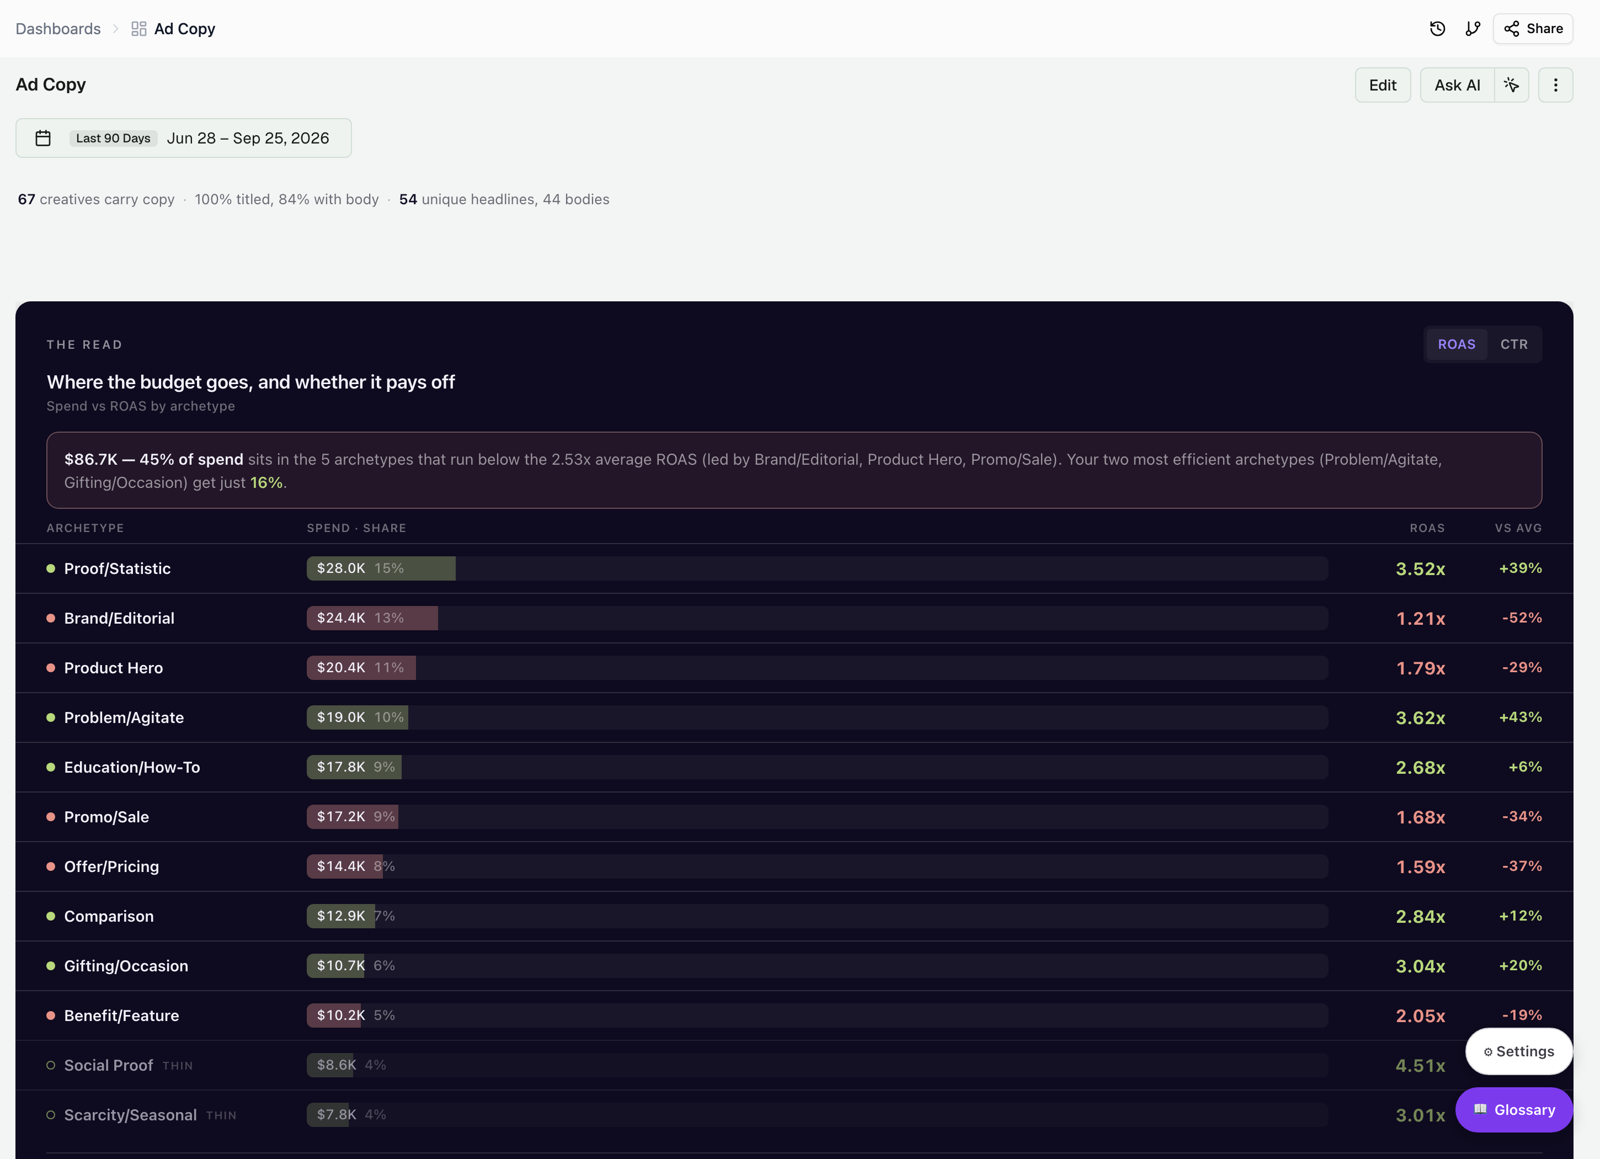This screenshot has width=1600, height=1159.
Task: Click the Spend · Share column header
Action: [356, 528]
